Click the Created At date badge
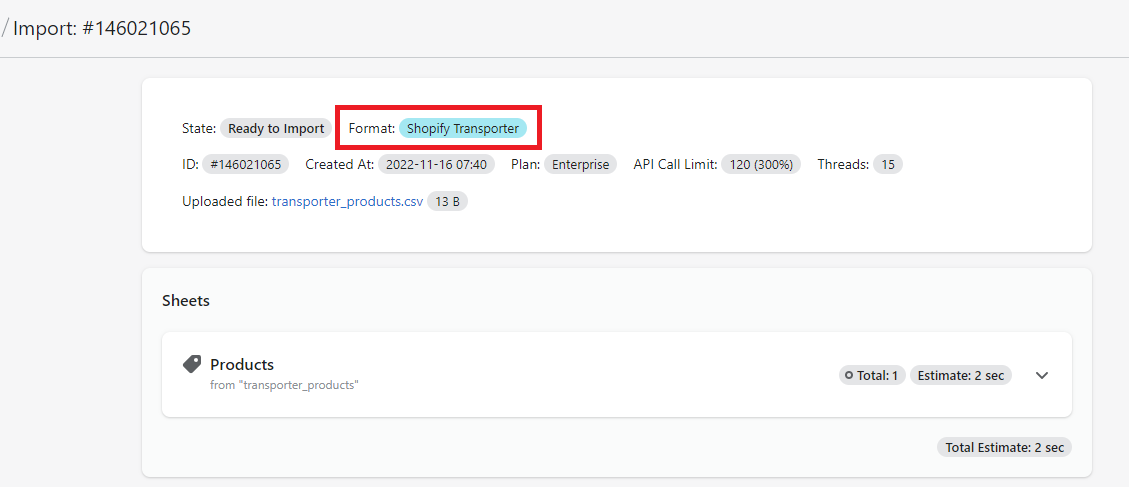This screenshot has width=1129, height=487. tap(436, 164)
